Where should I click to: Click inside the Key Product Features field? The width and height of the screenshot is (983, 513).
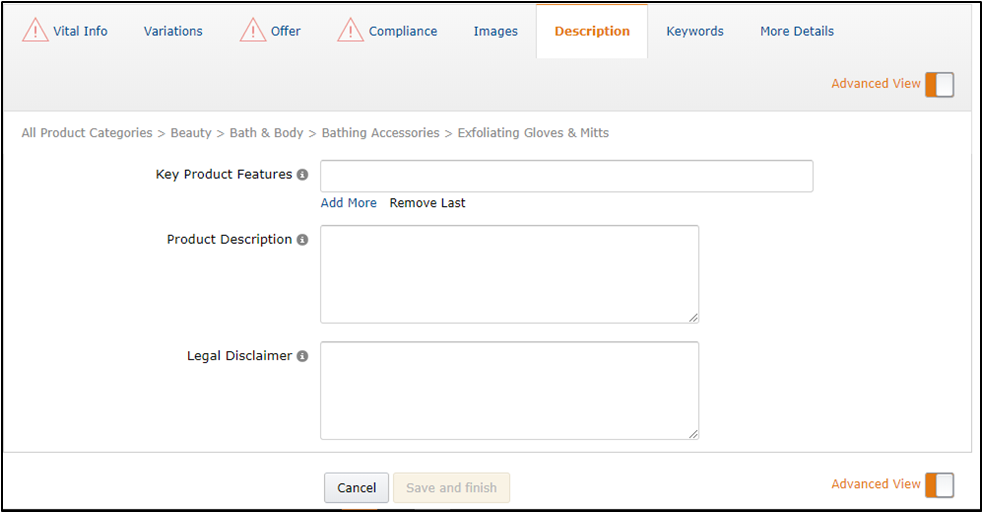[x=566, y=176]
